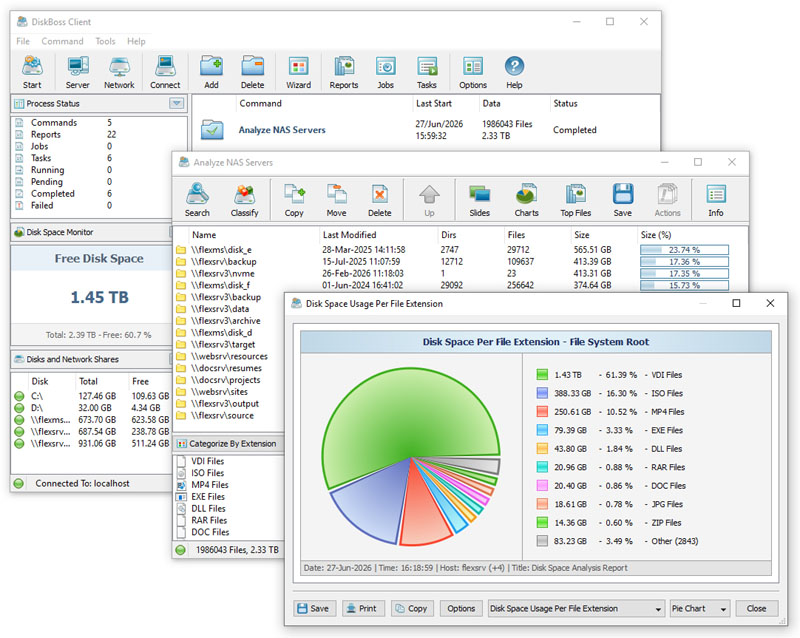Click the Info toolbar icon
800x638 pixels.
click(x=716, y=200)
